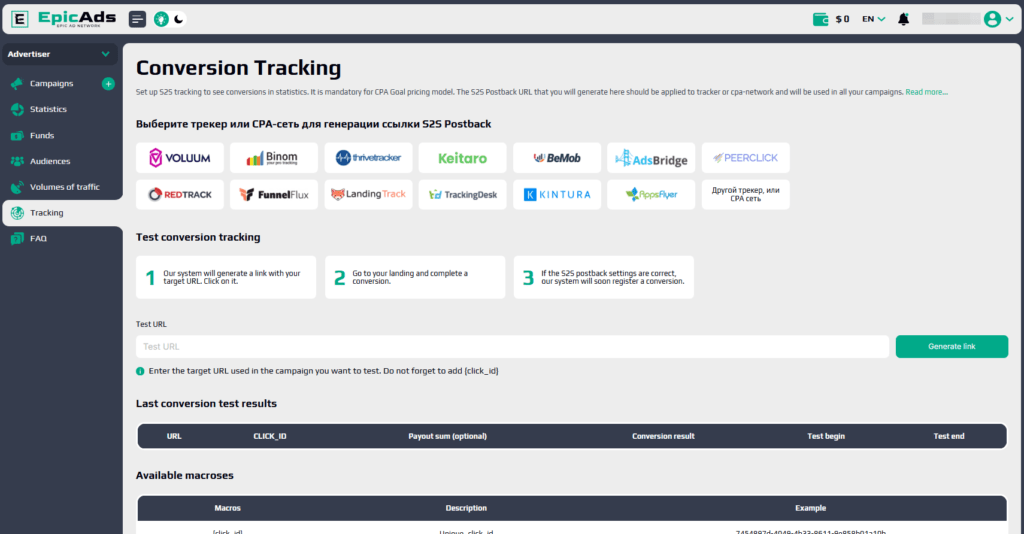The image size is (1024, 534).
Task: Select the Binom tracker
Action: (274, 158)
